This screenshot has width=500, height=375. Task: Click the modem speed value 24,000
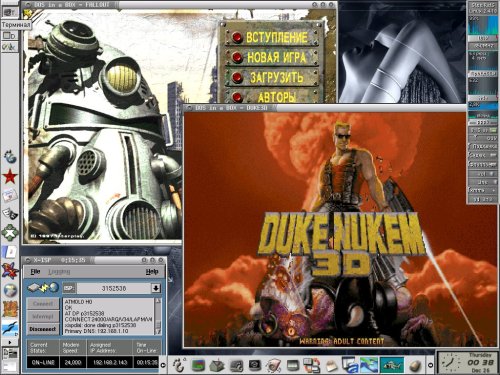coord(73,362)
